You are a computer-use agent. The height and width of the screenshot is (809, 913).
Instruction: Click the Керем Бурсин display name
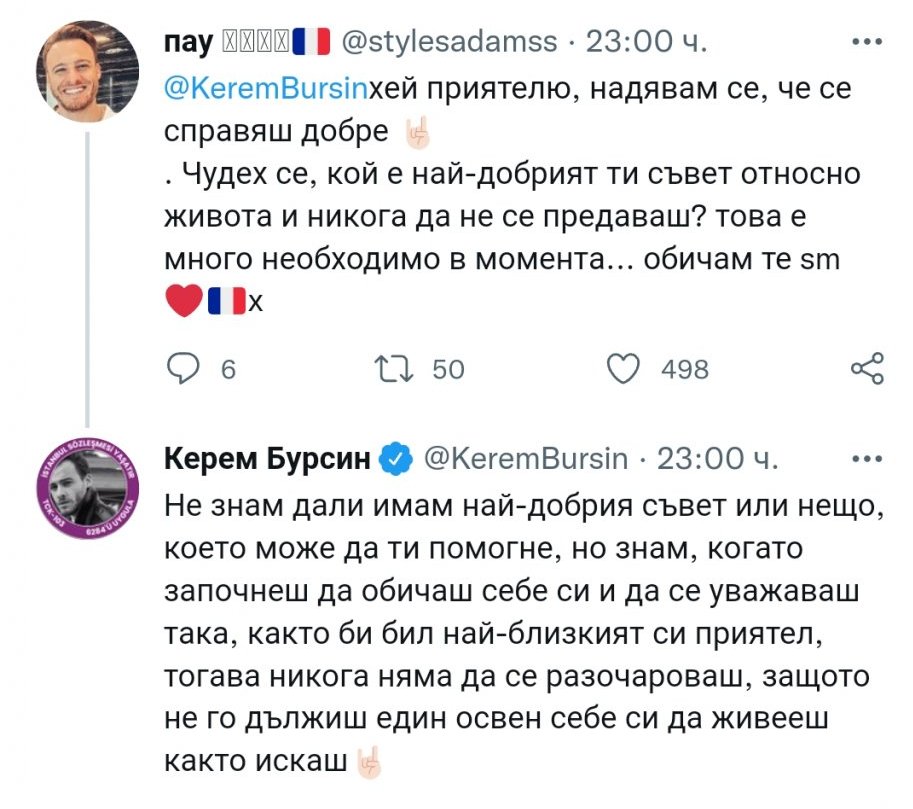point(267,459)
